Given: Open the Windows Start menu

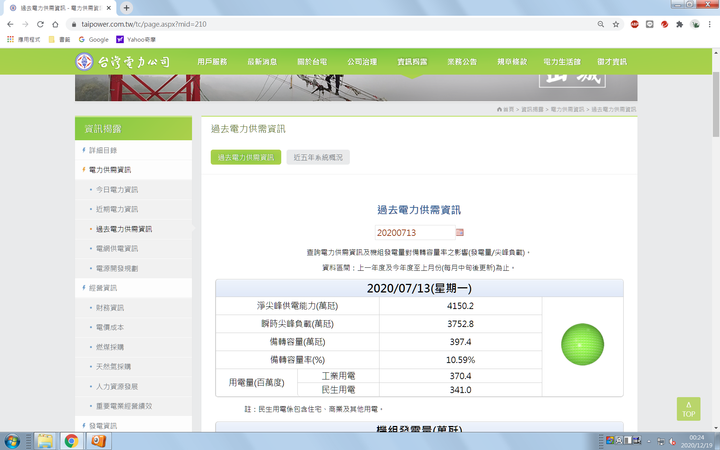Looking at the screenshot, I should (x=11, y=442).
